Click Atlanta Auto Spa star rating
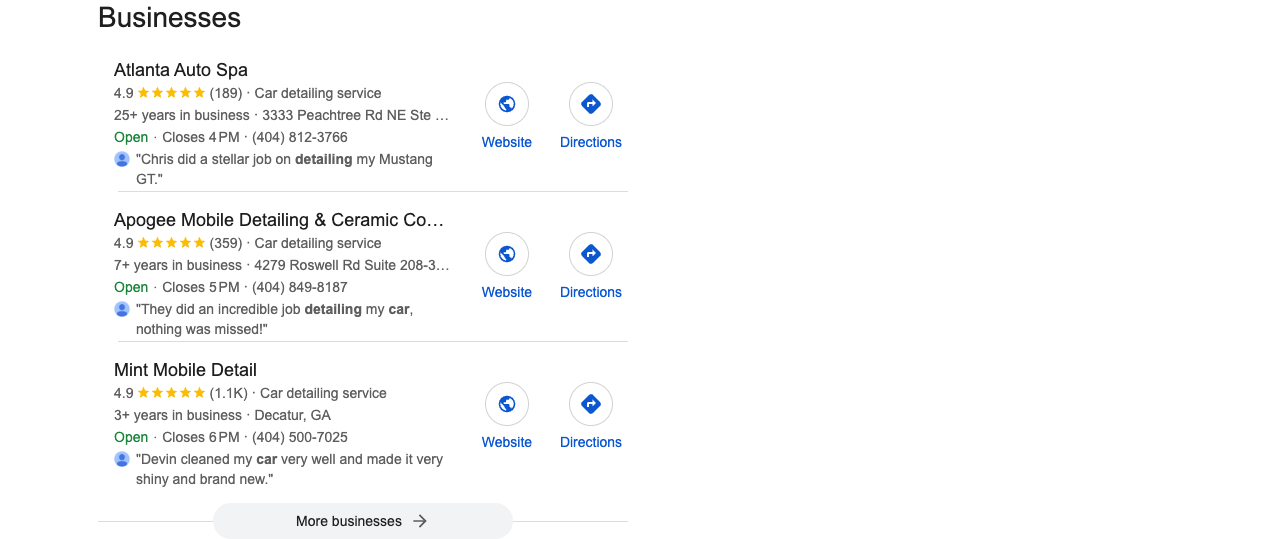Image resolution: width=1280 pixels, height=539 pixels. (171, 93)
